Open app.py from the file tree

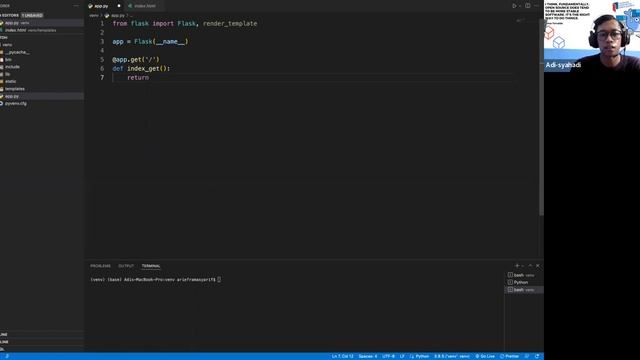point(42,96)
